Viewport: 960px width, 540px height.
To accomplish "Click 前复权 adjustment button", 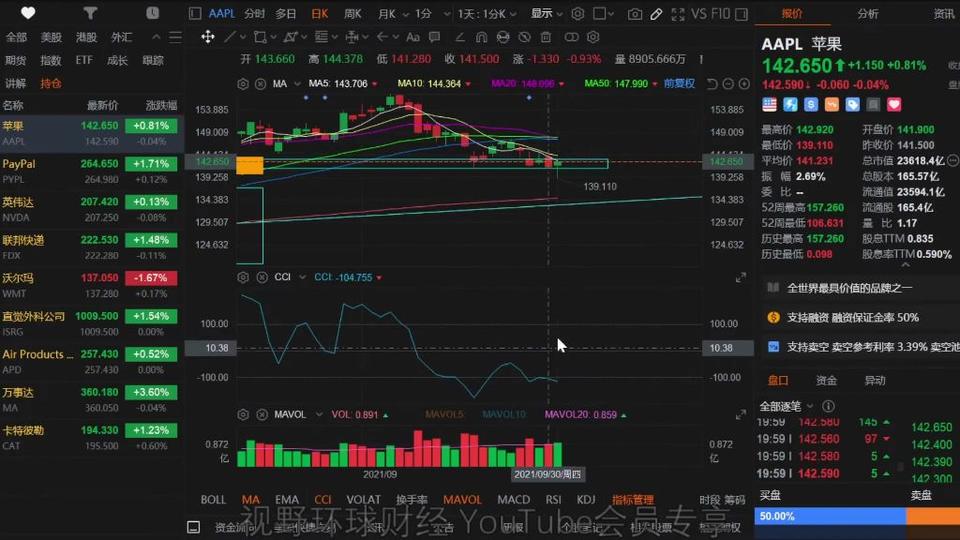I will (x=679, y=83).
